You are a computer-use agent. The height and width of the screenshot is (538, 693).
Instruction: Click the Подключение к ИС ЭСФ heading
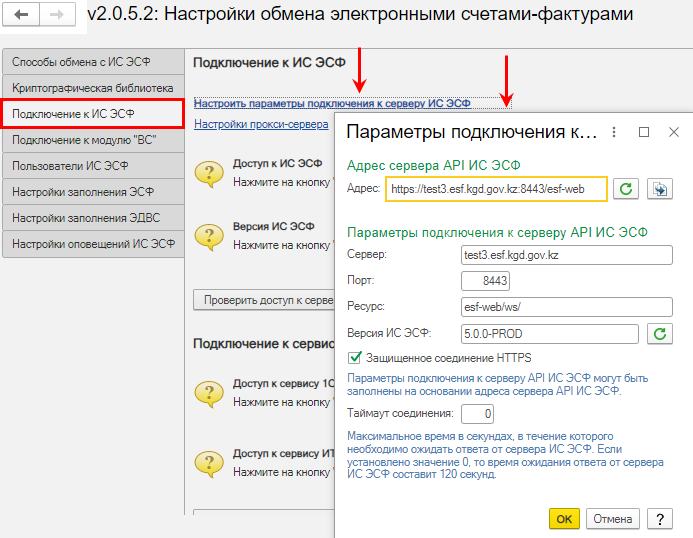pyautogui.click(x=269, y=63)
